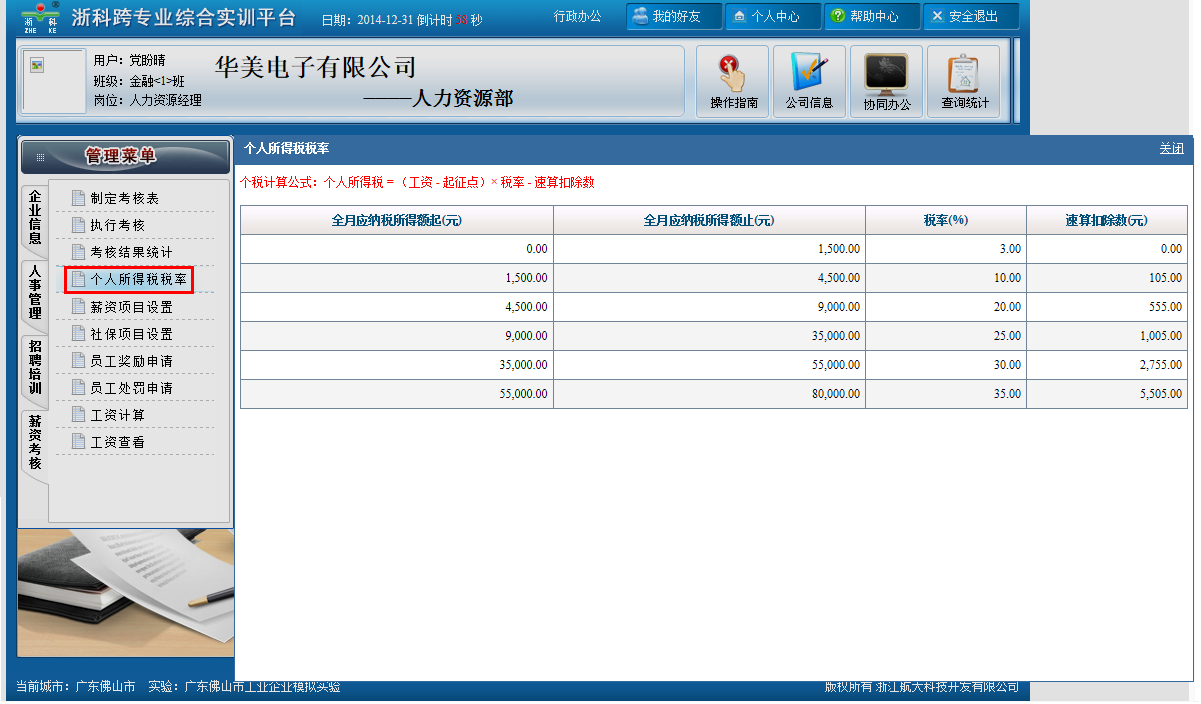Open 工资查看 menu item
The width and height of the screenshot is (1201, 704).
(117, 442)
